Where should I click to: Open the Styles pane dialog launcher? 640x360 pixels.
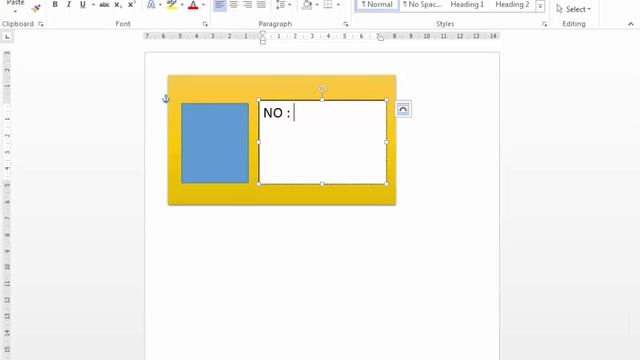click(544, 24)
